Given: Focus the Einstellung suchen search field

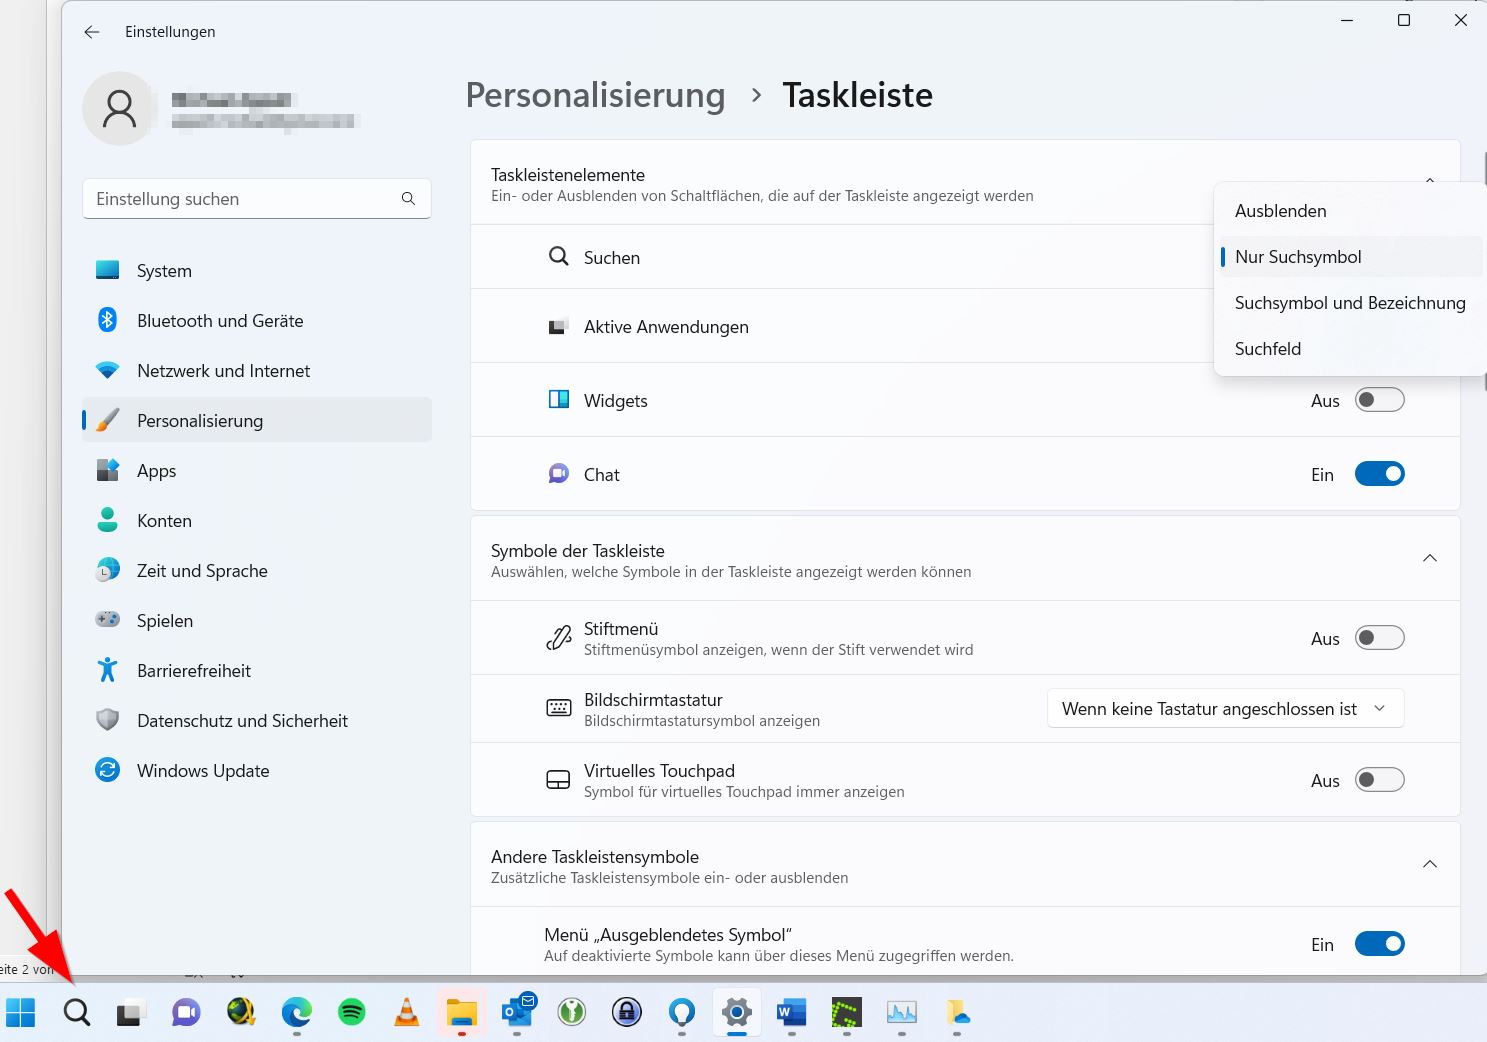Looking at the screenshot, I should click(x=257, y=199).
